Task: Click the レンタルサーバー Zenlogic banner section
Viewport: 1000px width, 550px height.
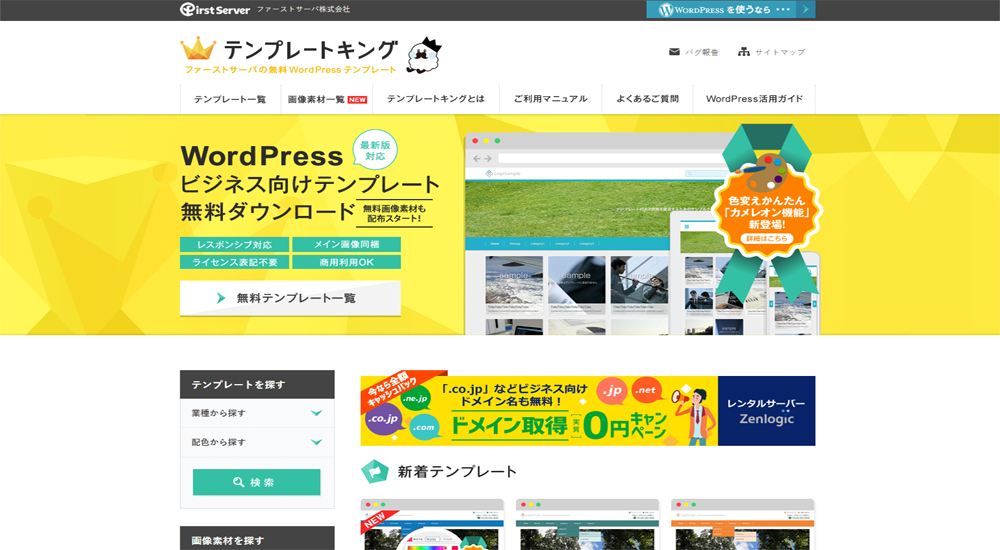Action: coord(767,411)
